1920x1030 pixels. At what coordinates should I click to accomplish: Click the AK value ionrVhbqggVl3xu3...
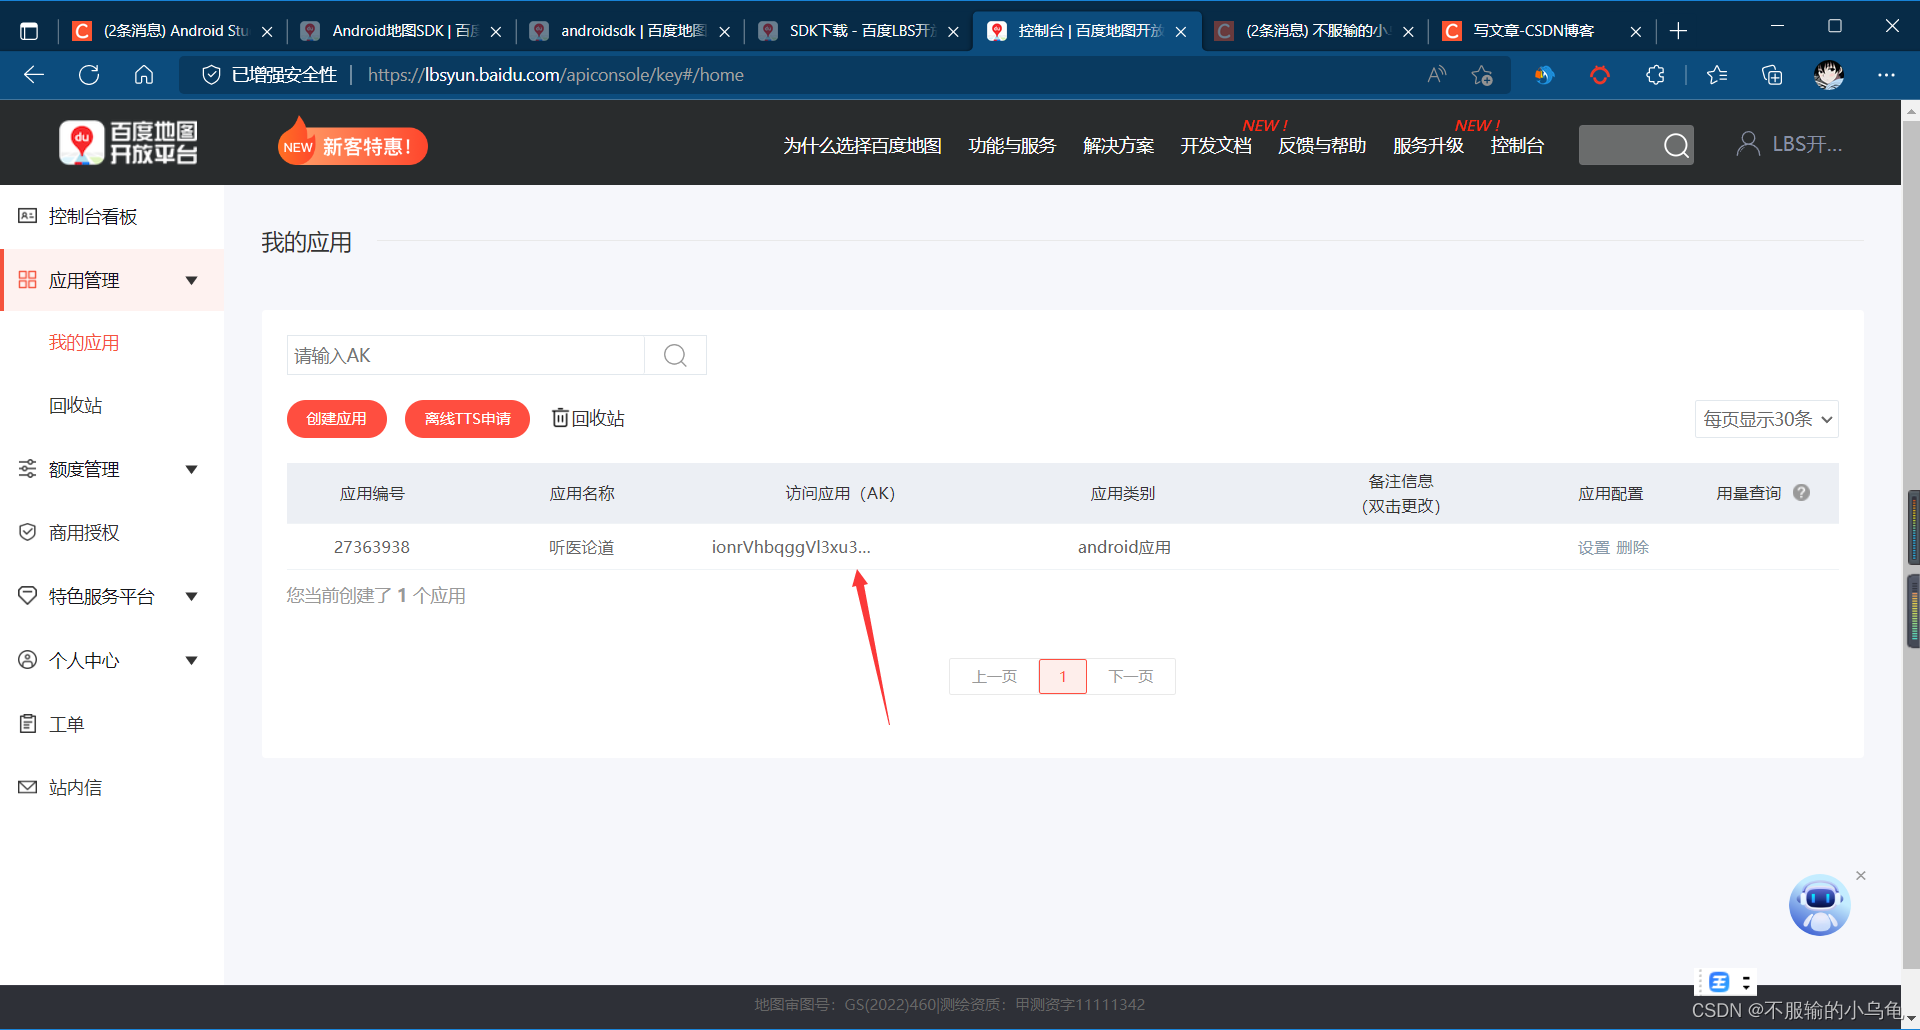[791, 547]
